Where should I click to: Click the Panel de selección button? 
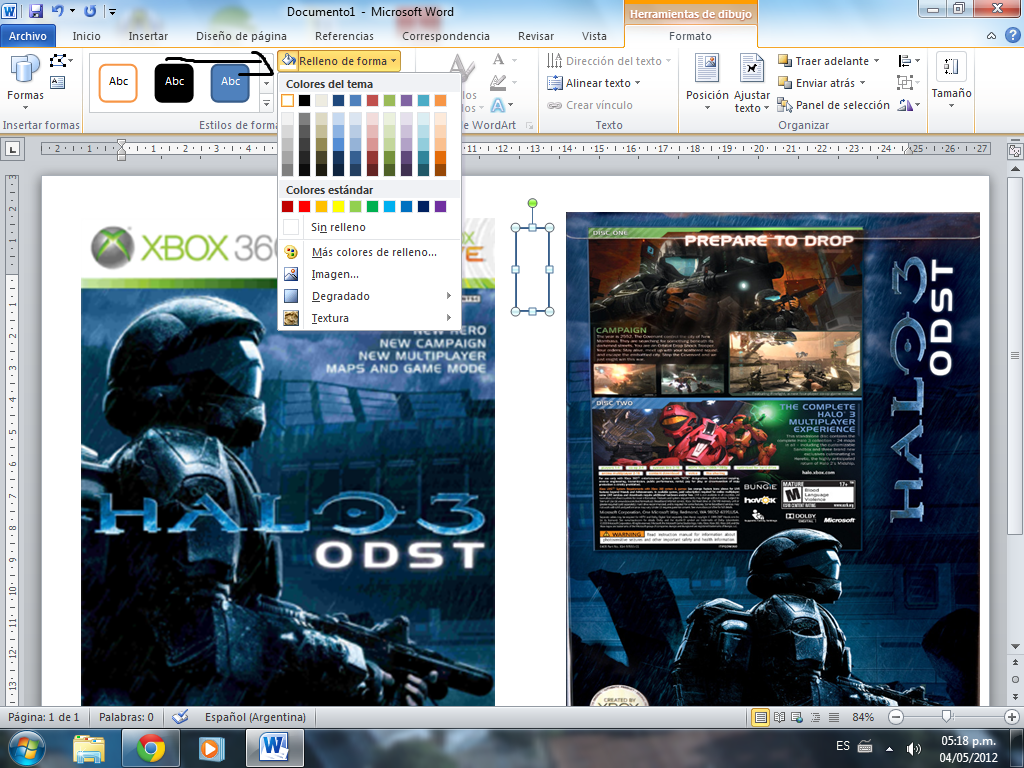point(833,105)
